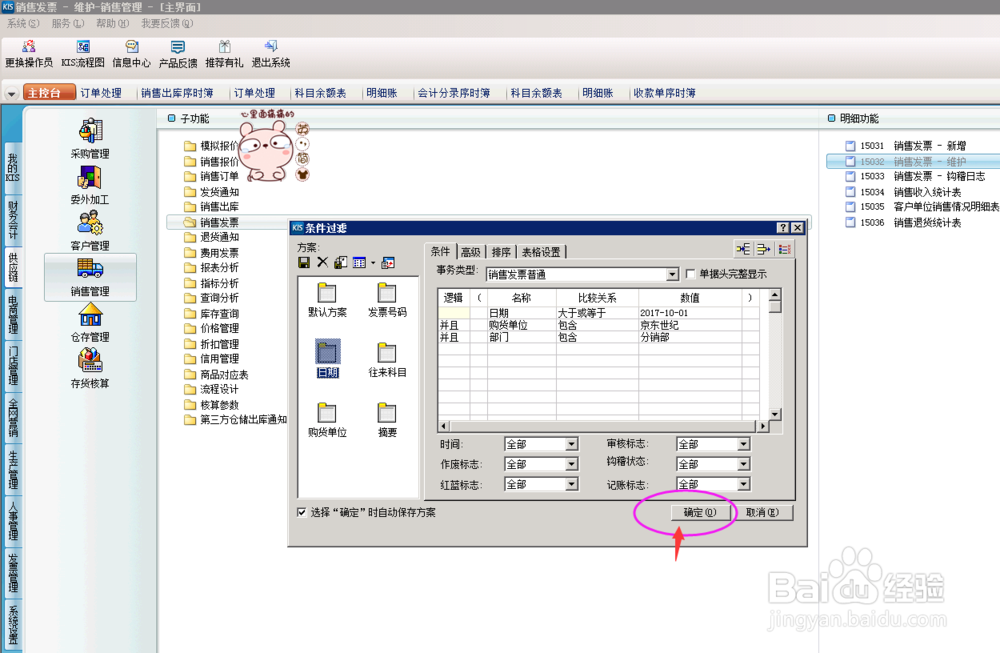This screenshot has width=1000, height=653.
Task: Switch to the 销售出库序时簿 tab
Action: click(177, 93)
